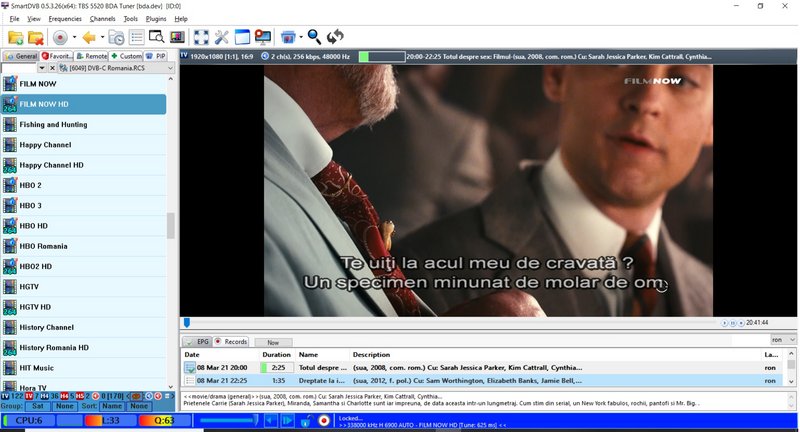Select the 08 Mar 21 22:25 EPG row

tap(484, 381)
